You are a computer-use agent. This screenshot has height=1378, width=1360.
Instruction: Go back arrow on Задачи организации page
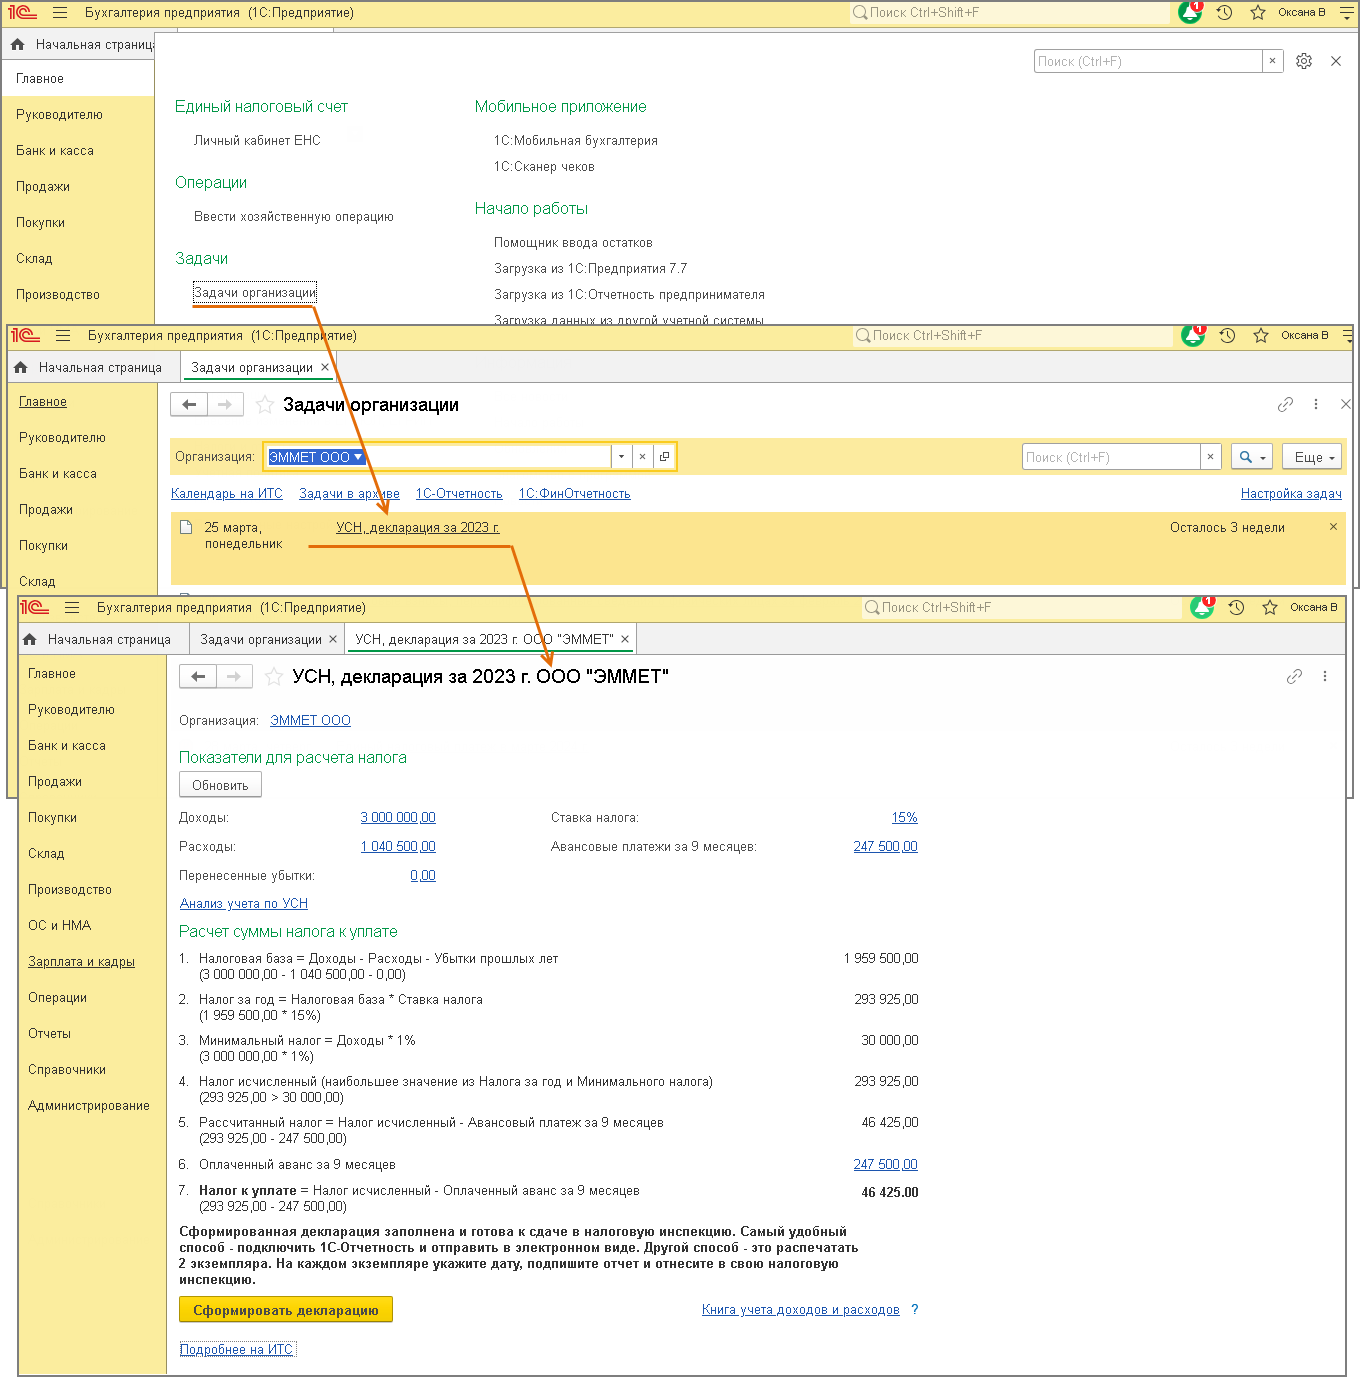coord(189,405)
